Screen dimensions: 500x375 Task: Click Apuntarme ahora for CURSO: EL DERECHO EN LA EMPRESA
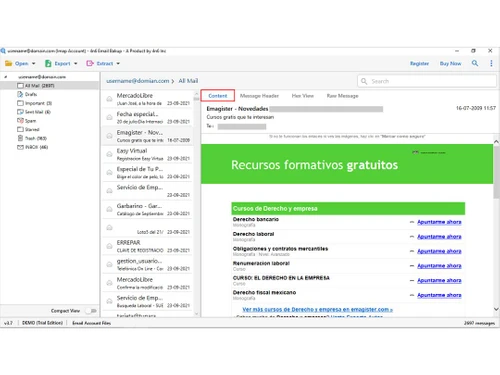[439, 281]
